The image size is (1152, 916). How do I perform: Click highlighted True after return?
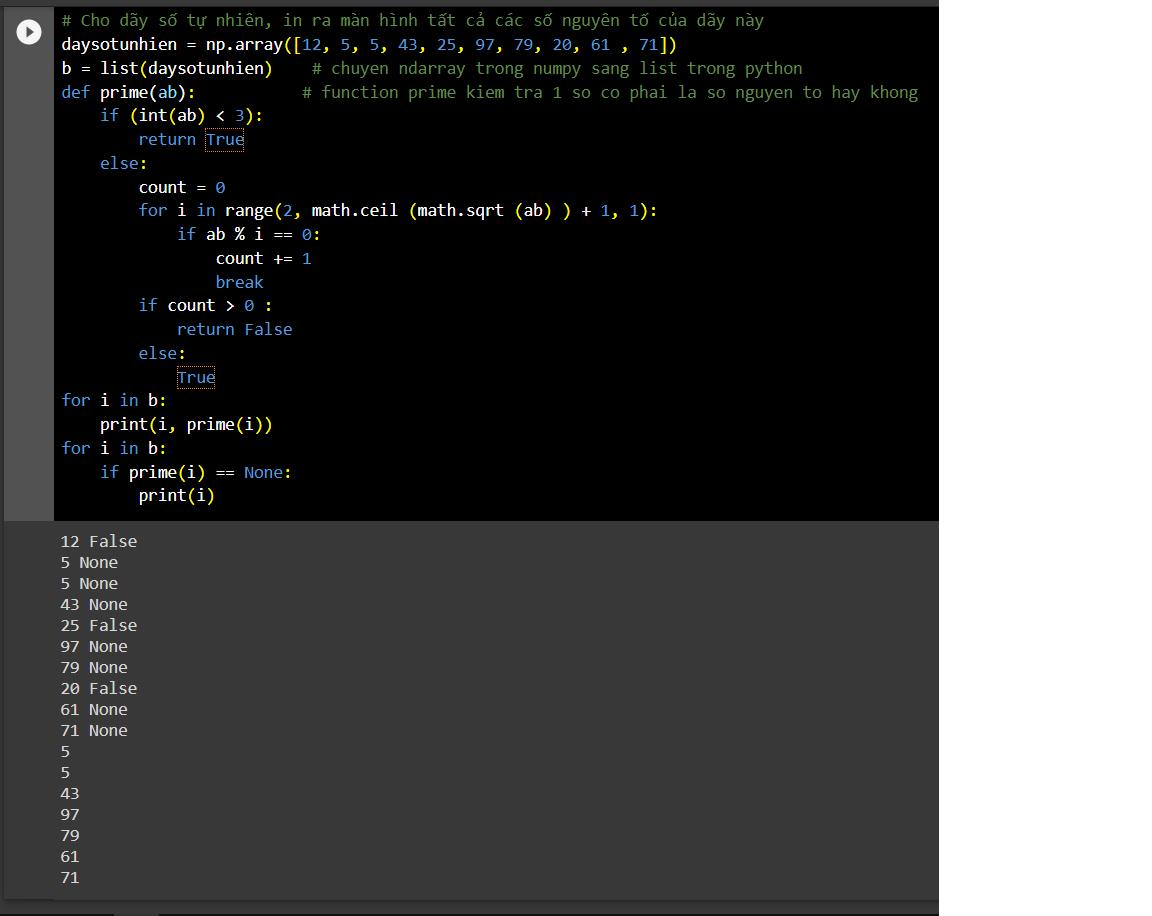[x=225, y=140]
